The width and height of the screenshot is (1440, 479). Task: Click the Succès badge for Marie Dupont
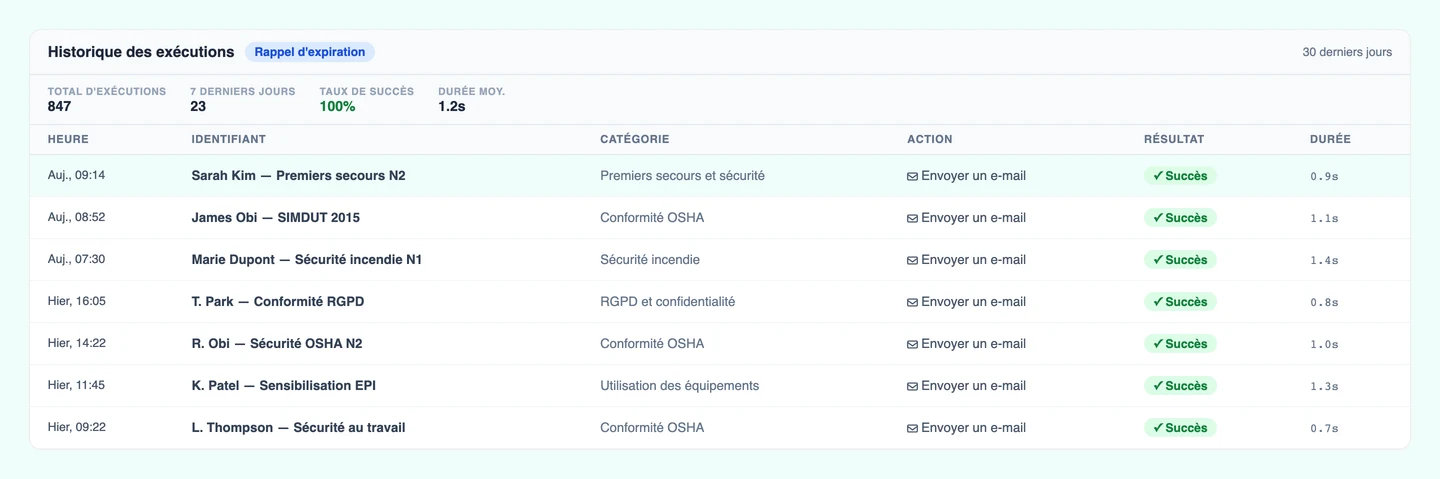(x=1180, y=260)
